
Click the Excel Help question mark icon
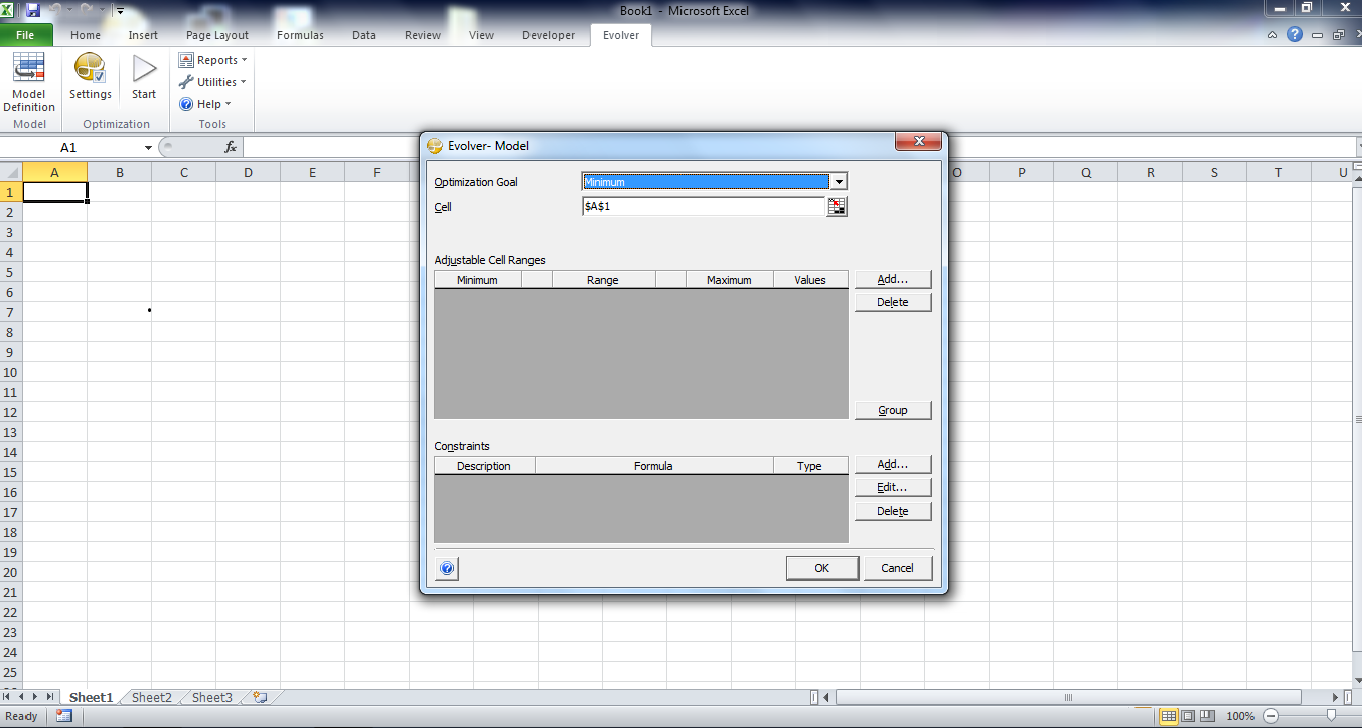point(1295,35)
